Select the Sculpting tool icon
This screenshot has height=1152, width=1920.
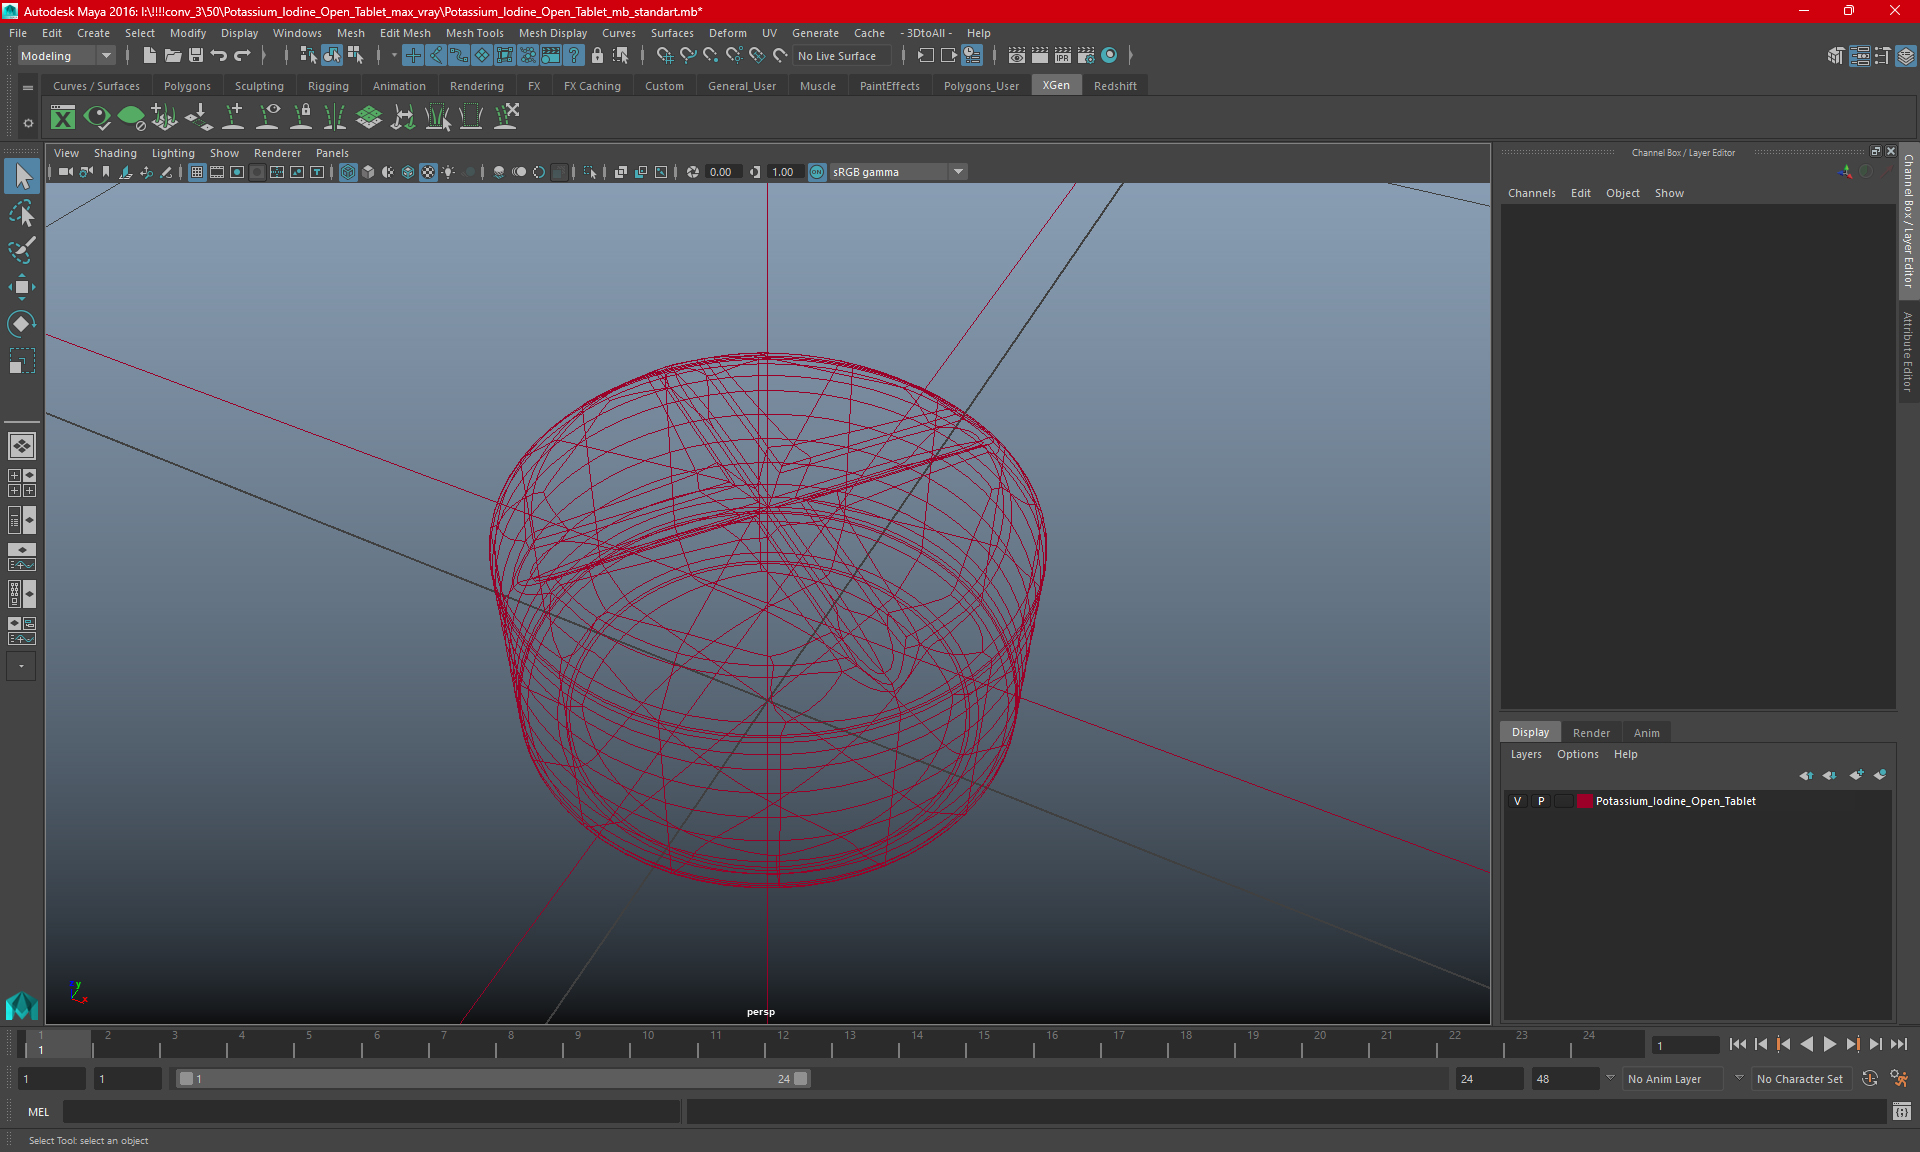pos(258,85)
